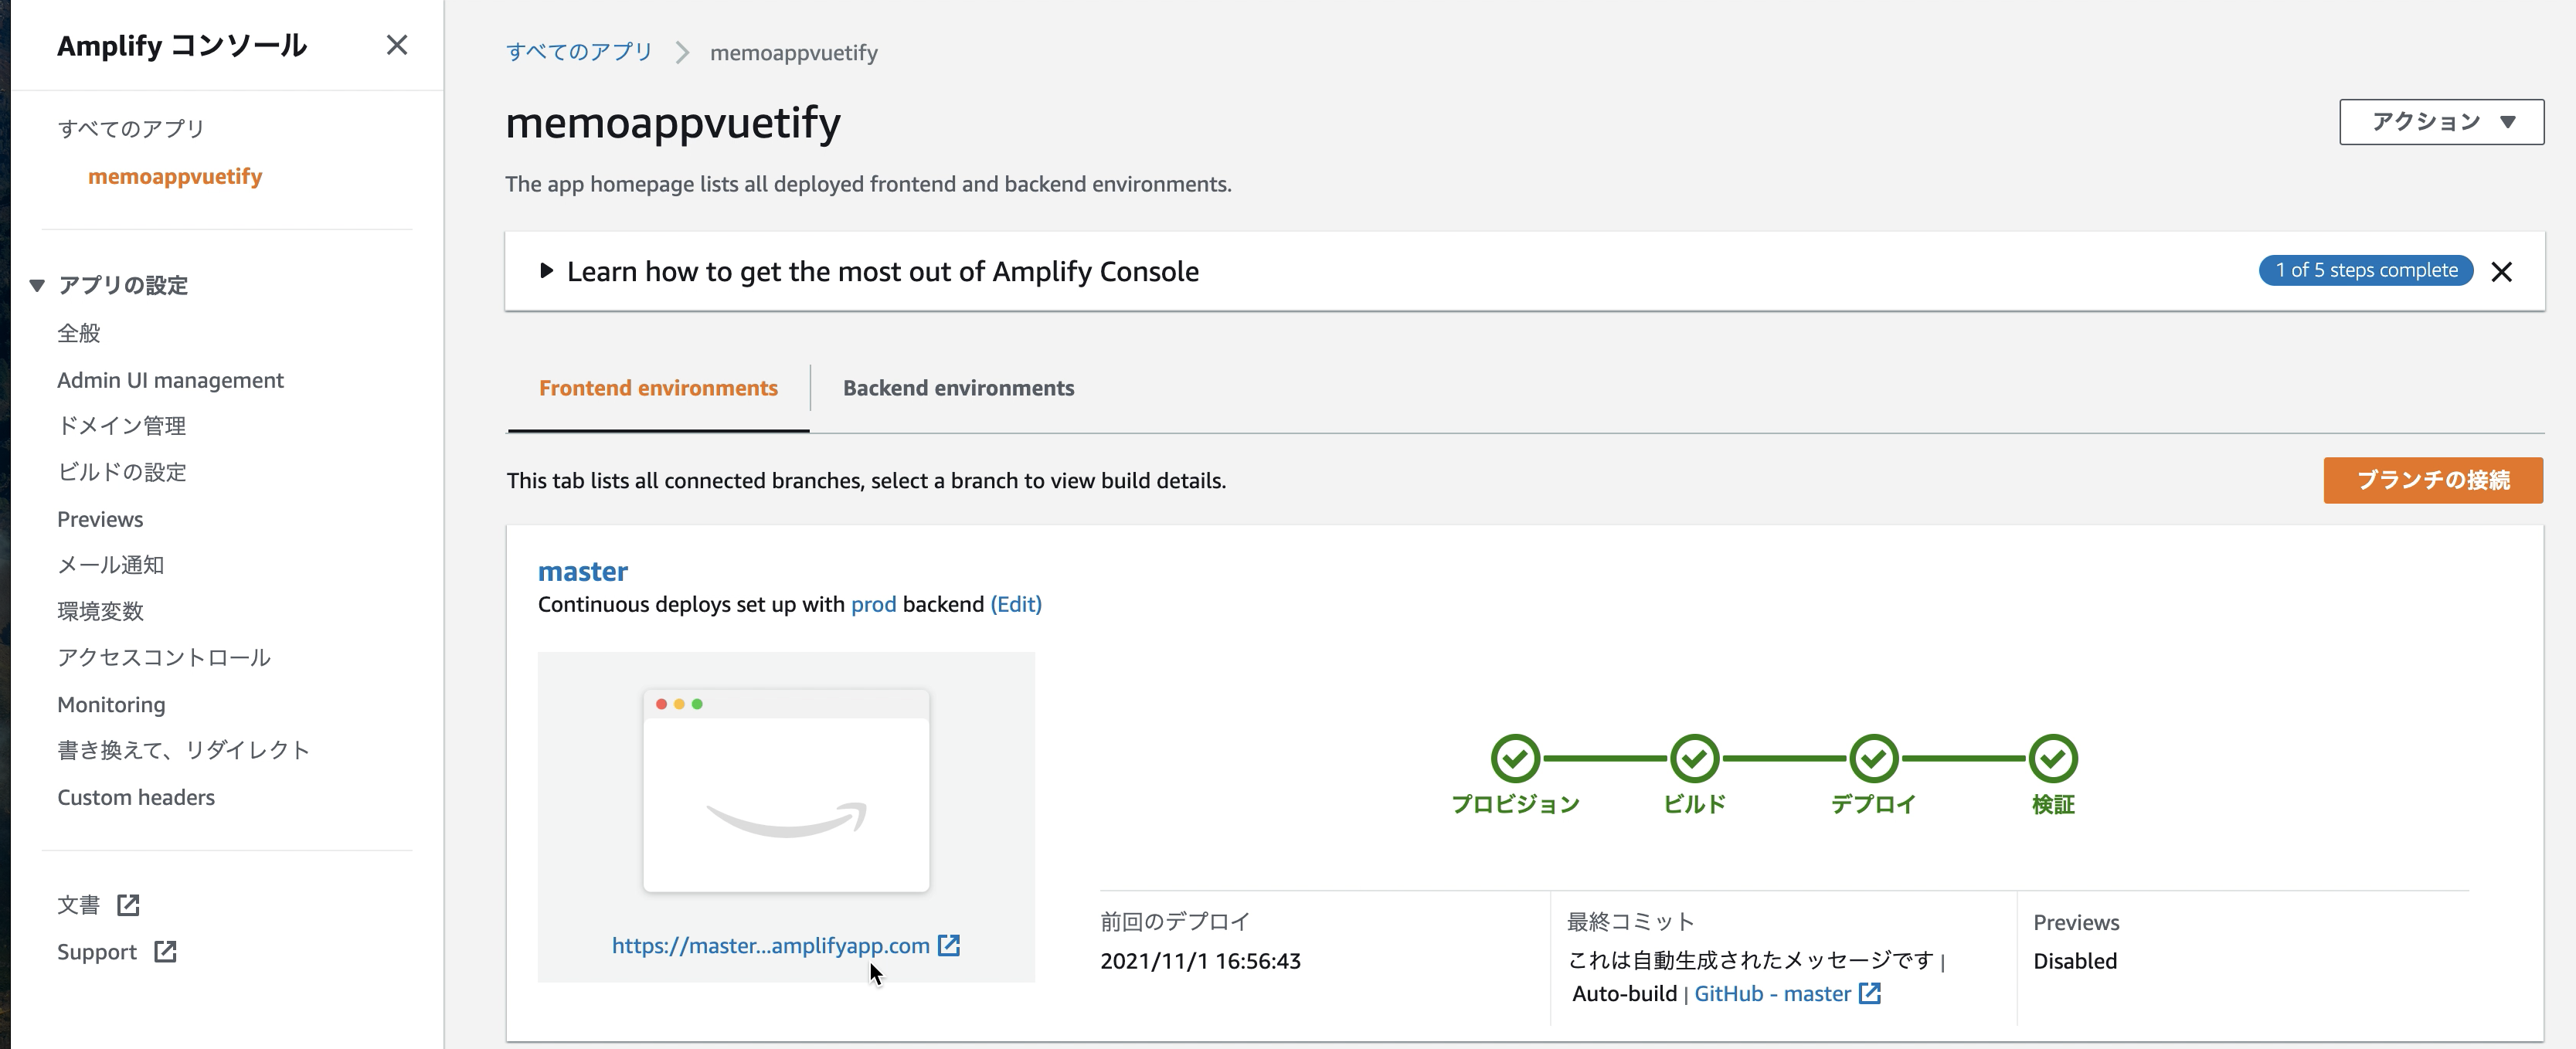The height and width of the screenshot is (1049, 2576).
Task: Open ビルドの設定 page
Action: [122, 472]
